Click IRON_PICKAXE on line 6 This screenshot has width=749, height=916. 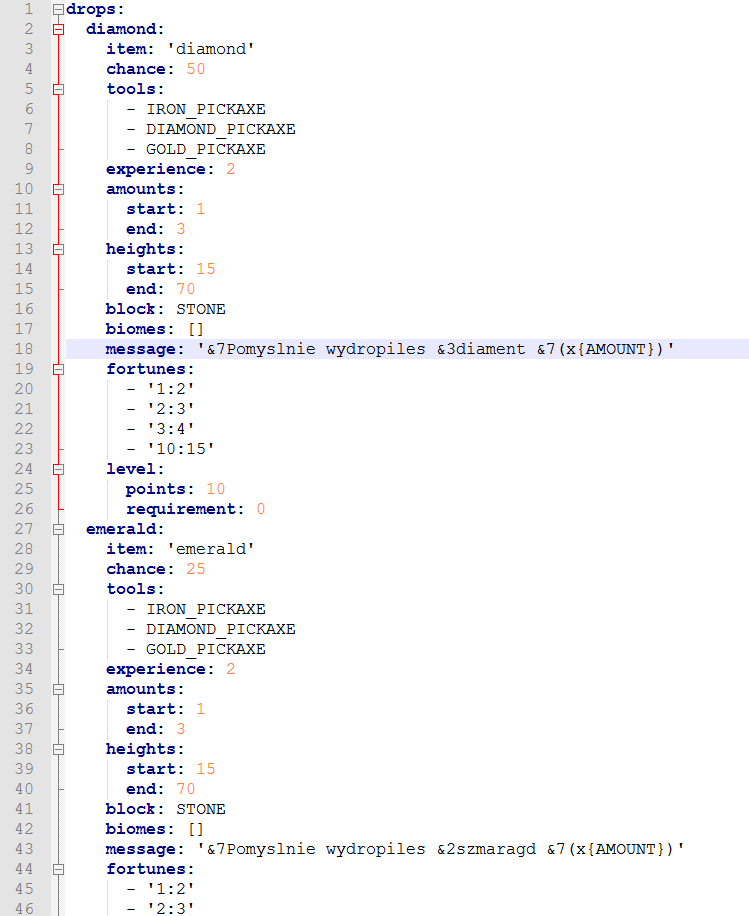coord(206,109)
